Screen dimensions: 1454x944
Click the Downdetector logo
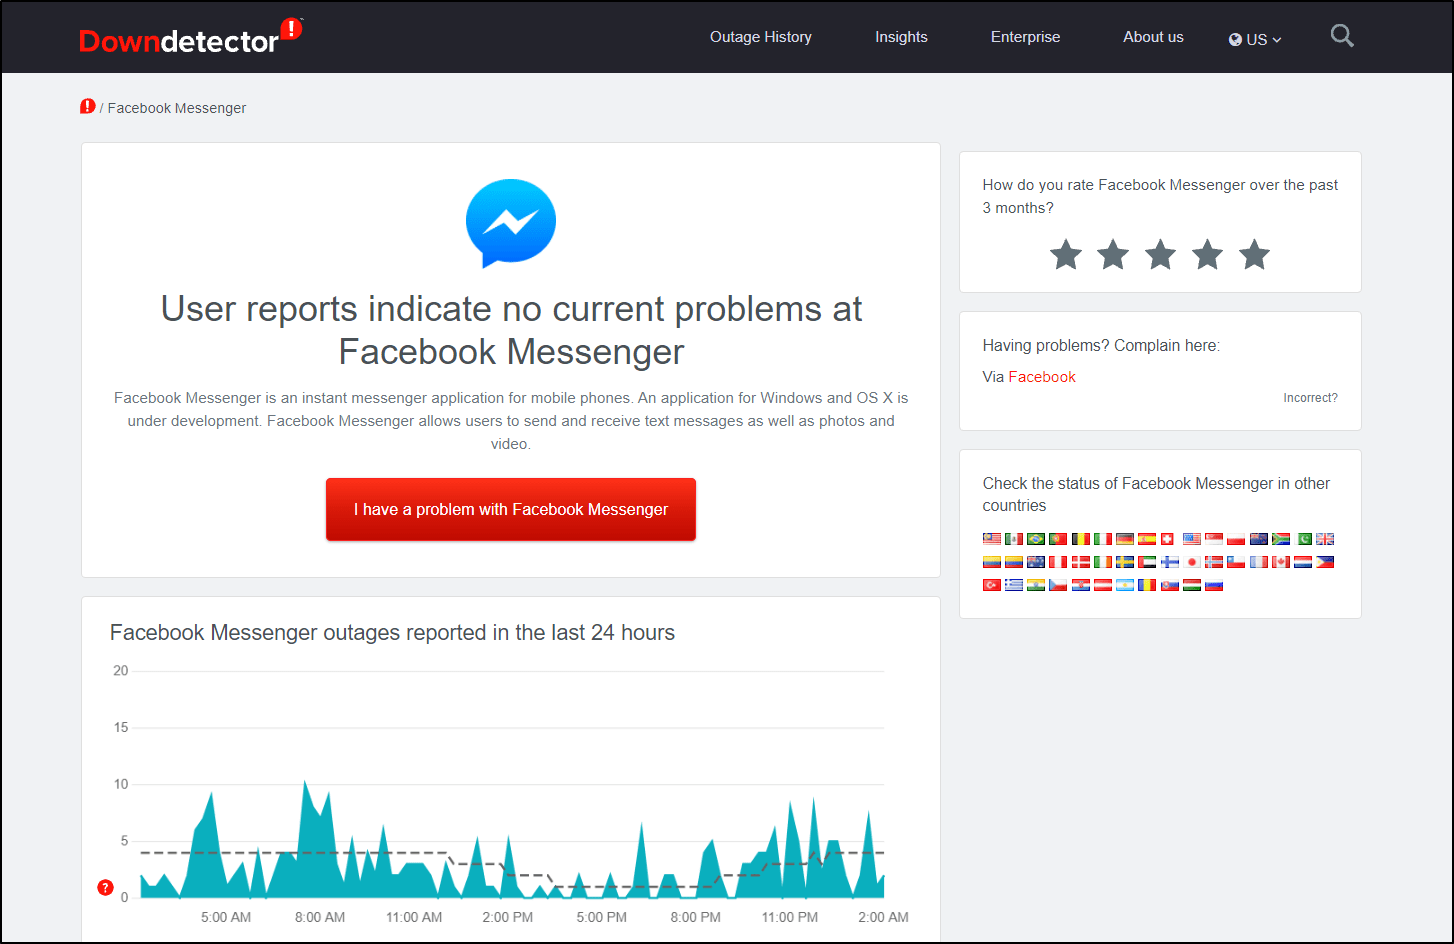point(190,36)
